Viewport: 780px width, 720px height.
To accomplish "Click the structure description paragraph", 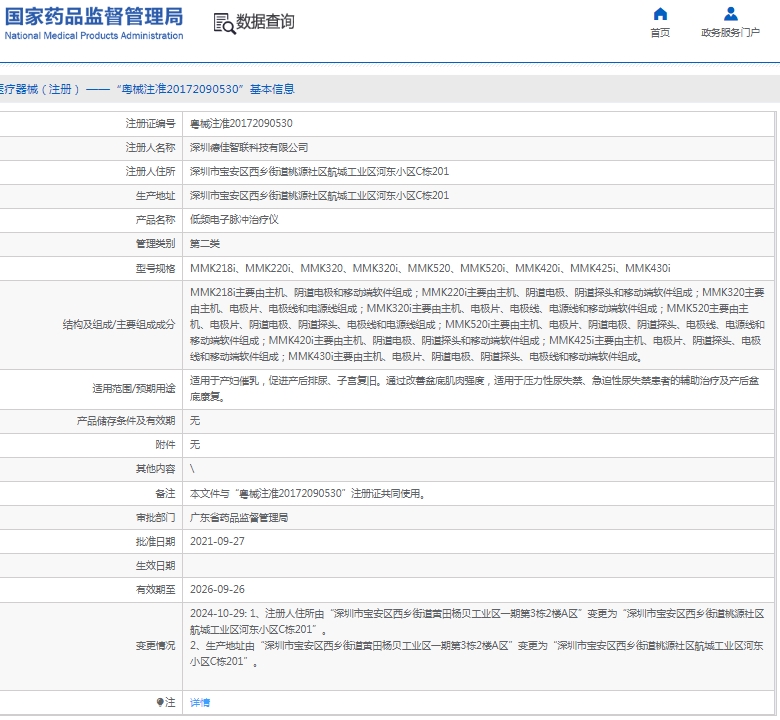I will (477, 324).
